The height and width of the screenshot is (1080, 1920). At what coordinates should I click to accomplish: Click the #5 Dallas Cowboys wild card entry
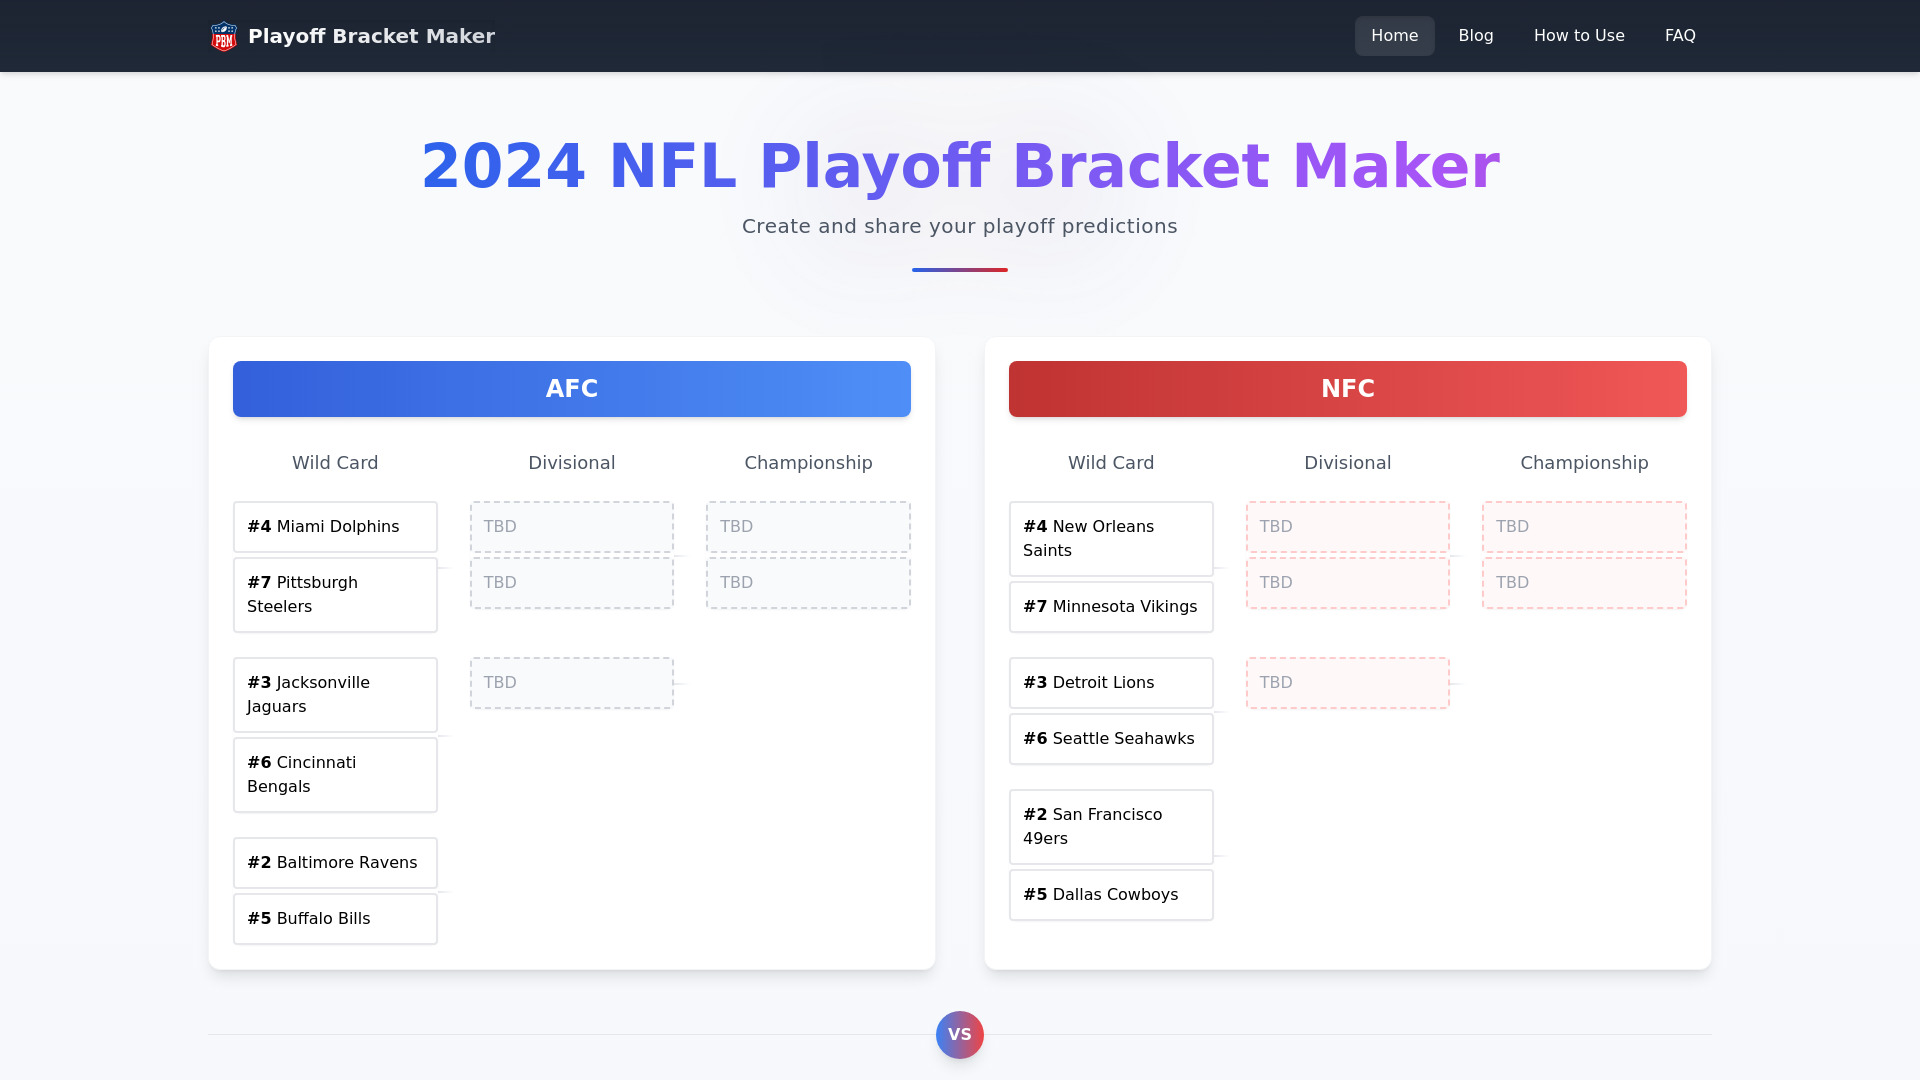coord(1112,895)
